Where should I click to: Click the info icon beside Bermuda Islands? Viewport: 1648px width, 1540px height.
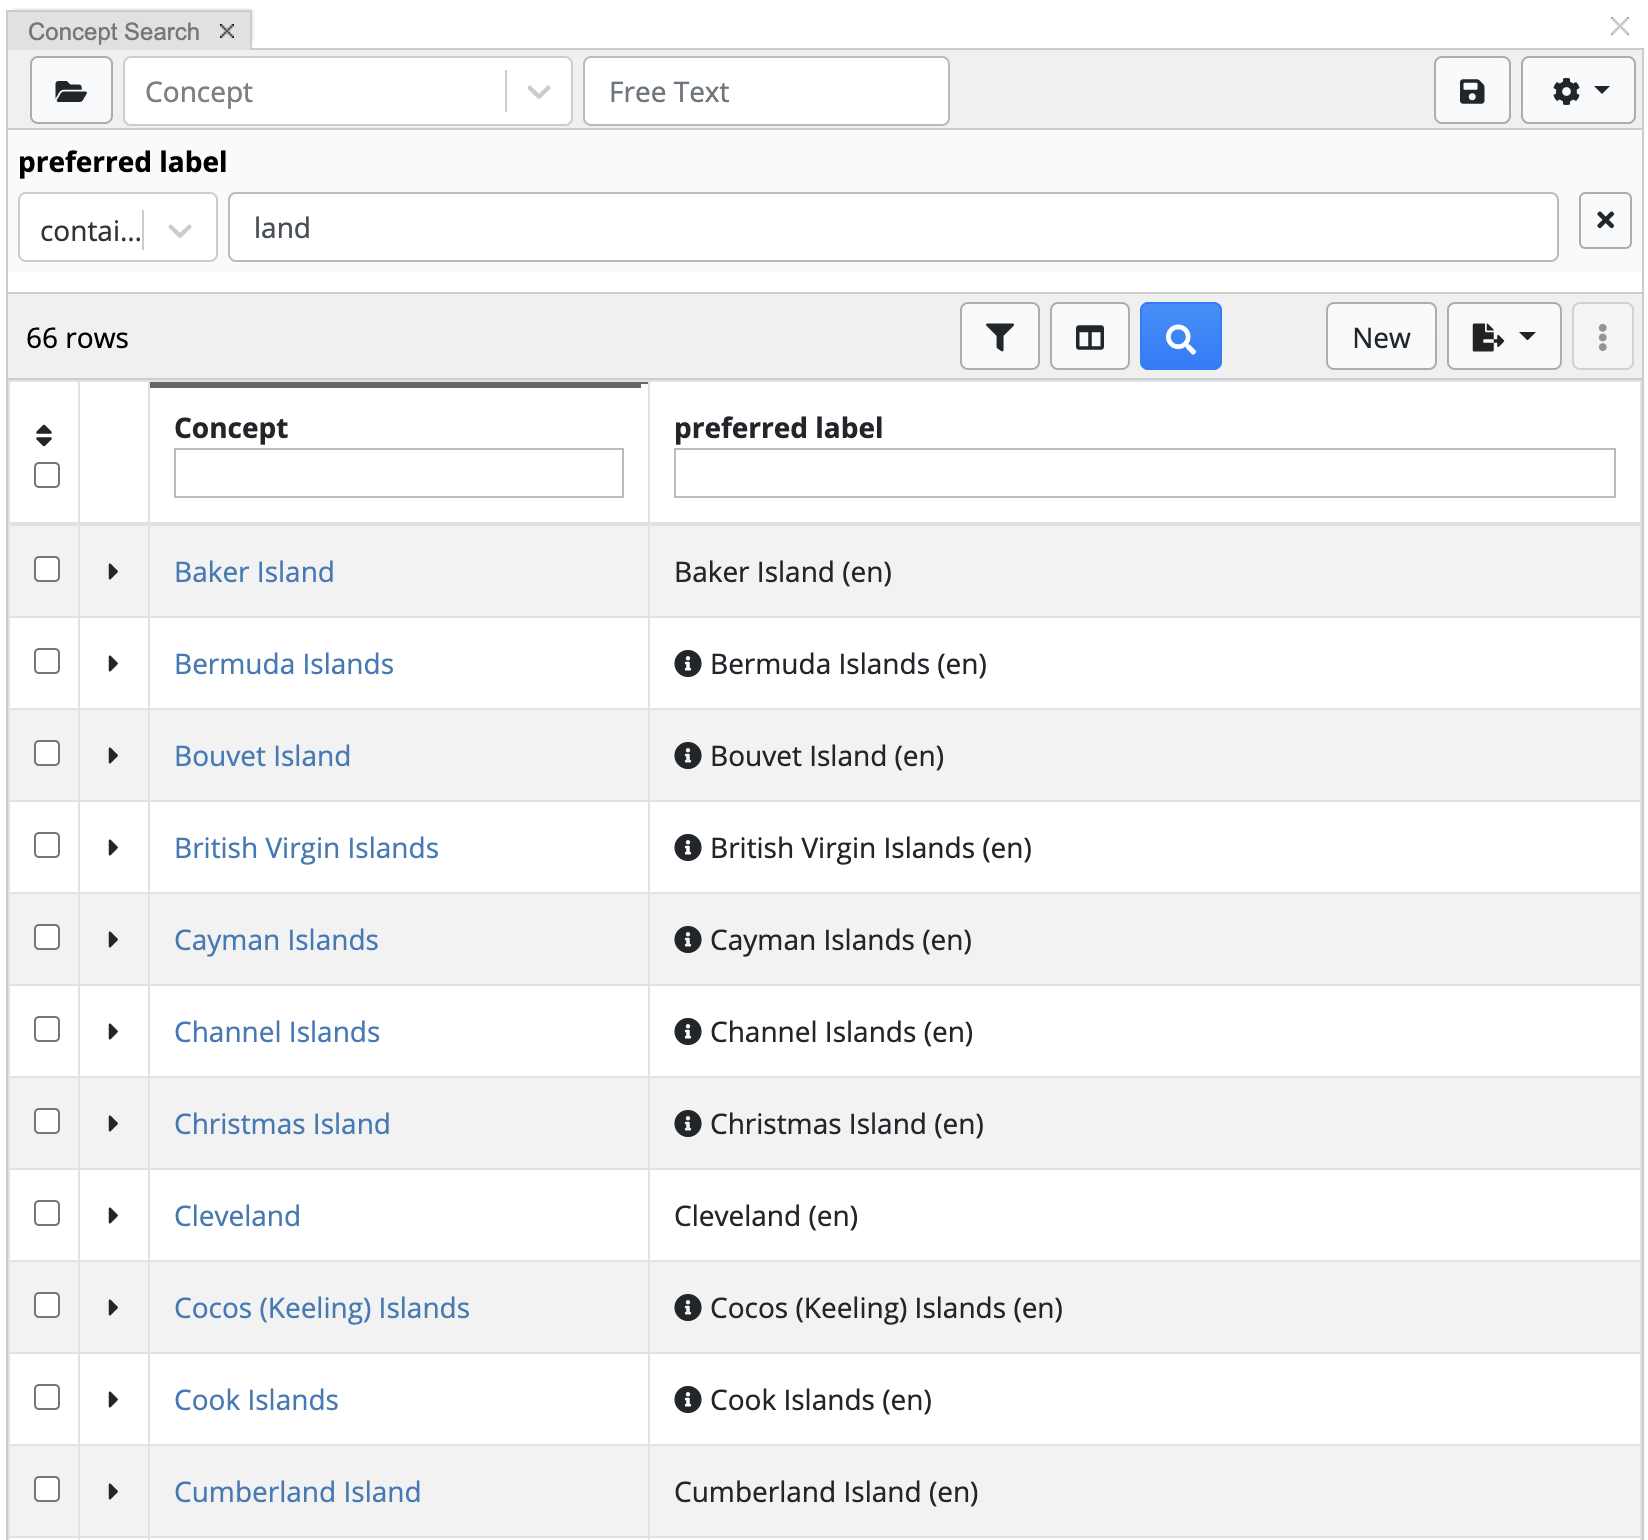click(x=687, y=663)
